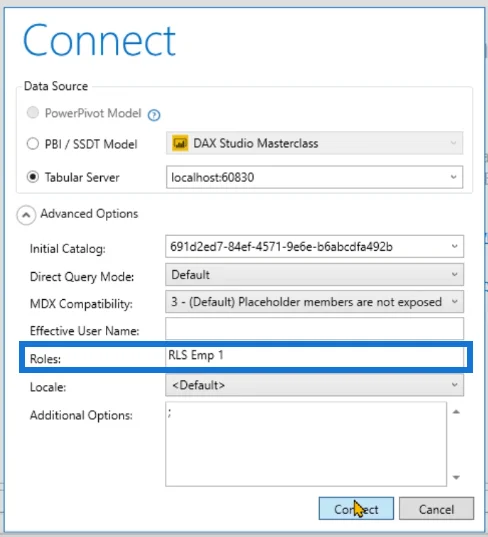This screenshot has height=537, width=488.
Task: Open the Locale dropdown
Action: (314, 385)
